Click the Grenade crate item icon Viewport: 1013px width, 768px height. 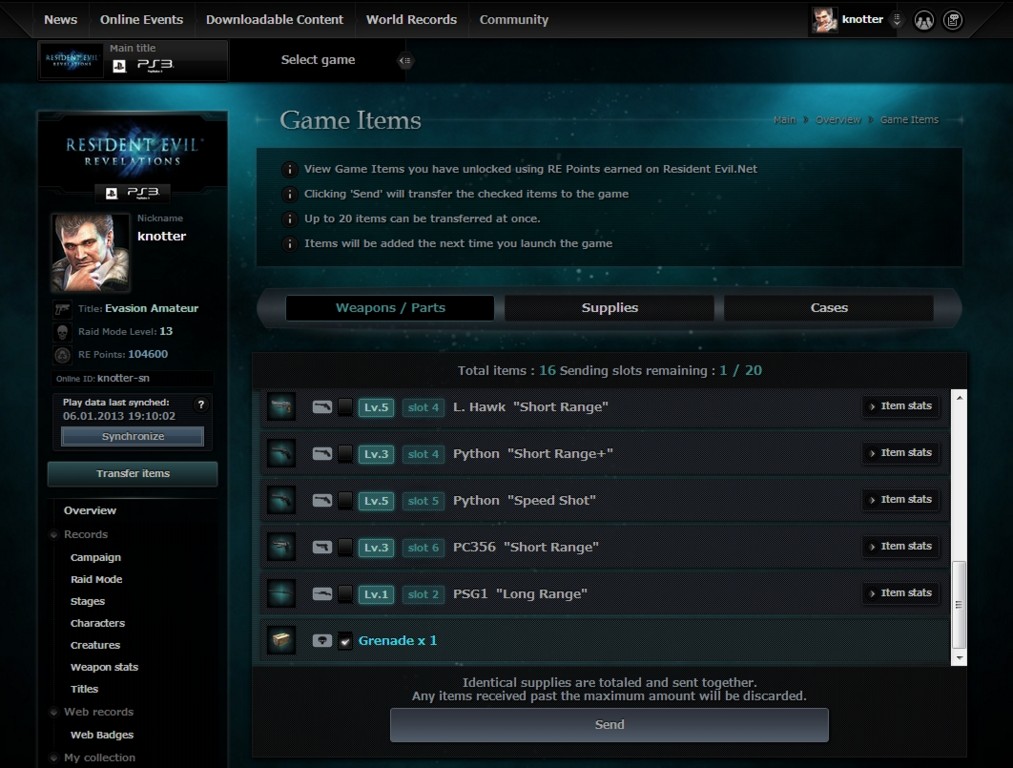click(x=282, y=641)
